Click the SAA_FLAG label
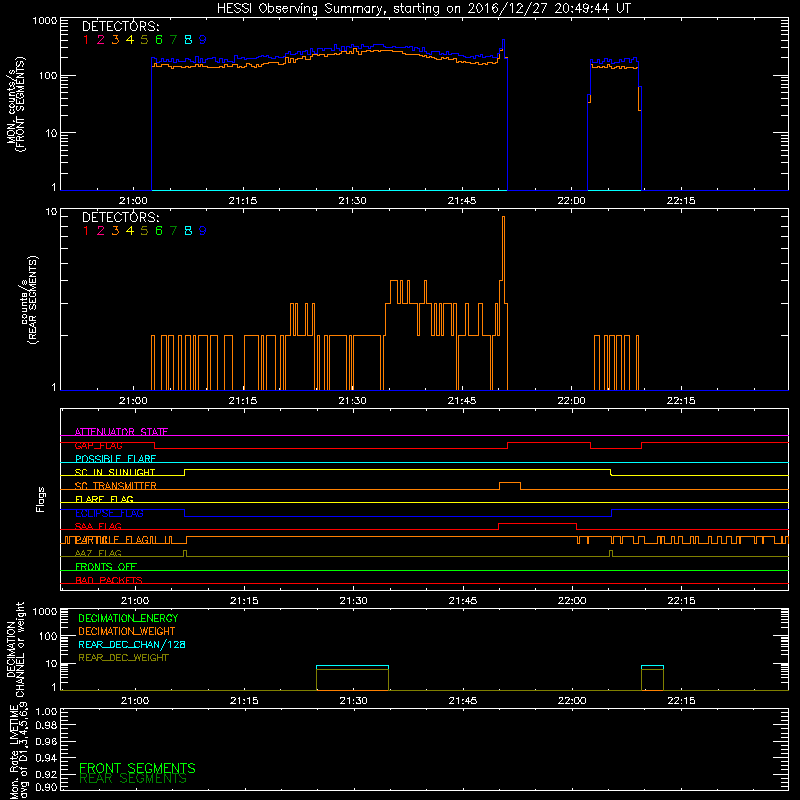Screen dimensions: 800x800 tap(98, 526)
